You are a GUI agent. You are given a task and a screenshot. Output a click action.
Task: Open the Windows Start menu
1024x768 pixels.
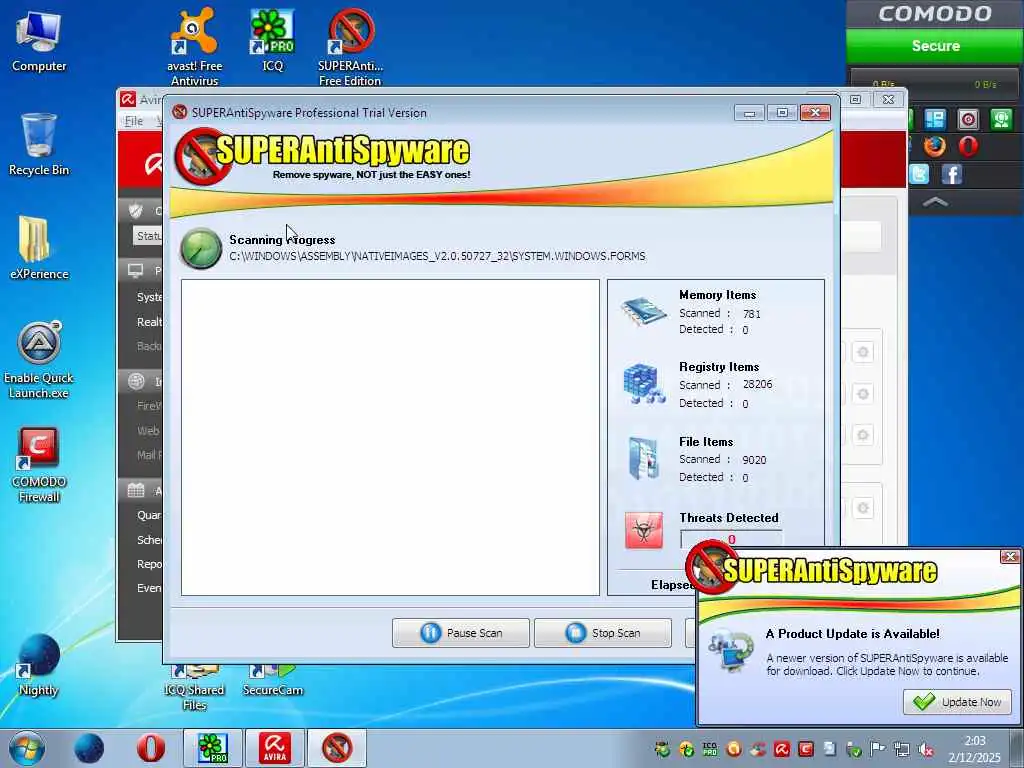click(x=27, y=748)
